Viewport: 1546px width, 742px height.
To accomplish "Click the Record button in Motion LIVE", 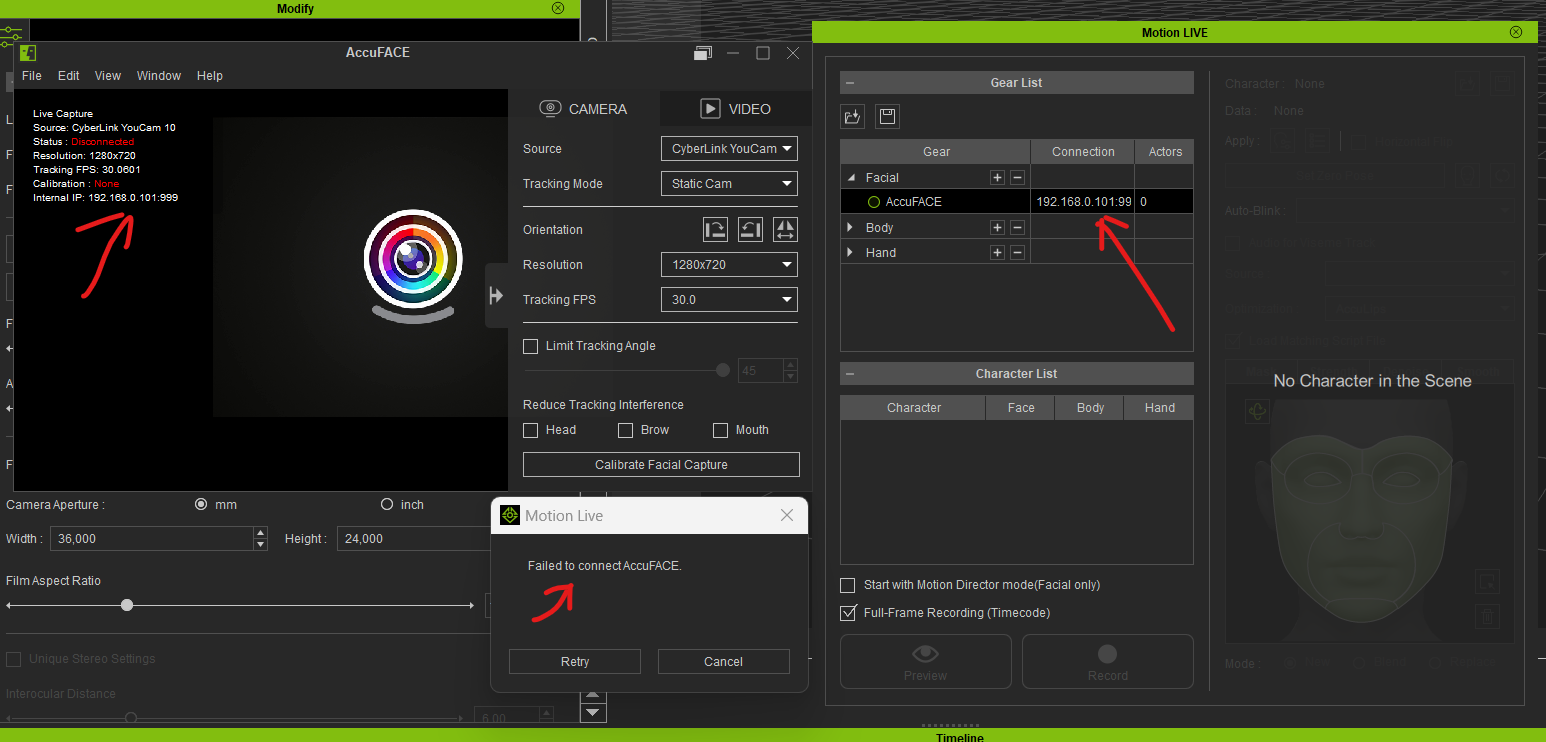I will (1107, 662).
